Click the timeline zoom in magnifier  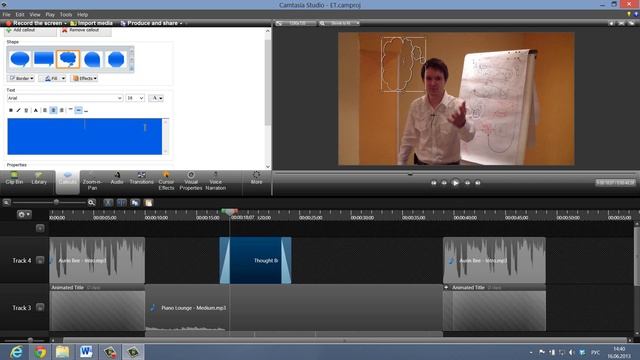(x=91, y=202)
